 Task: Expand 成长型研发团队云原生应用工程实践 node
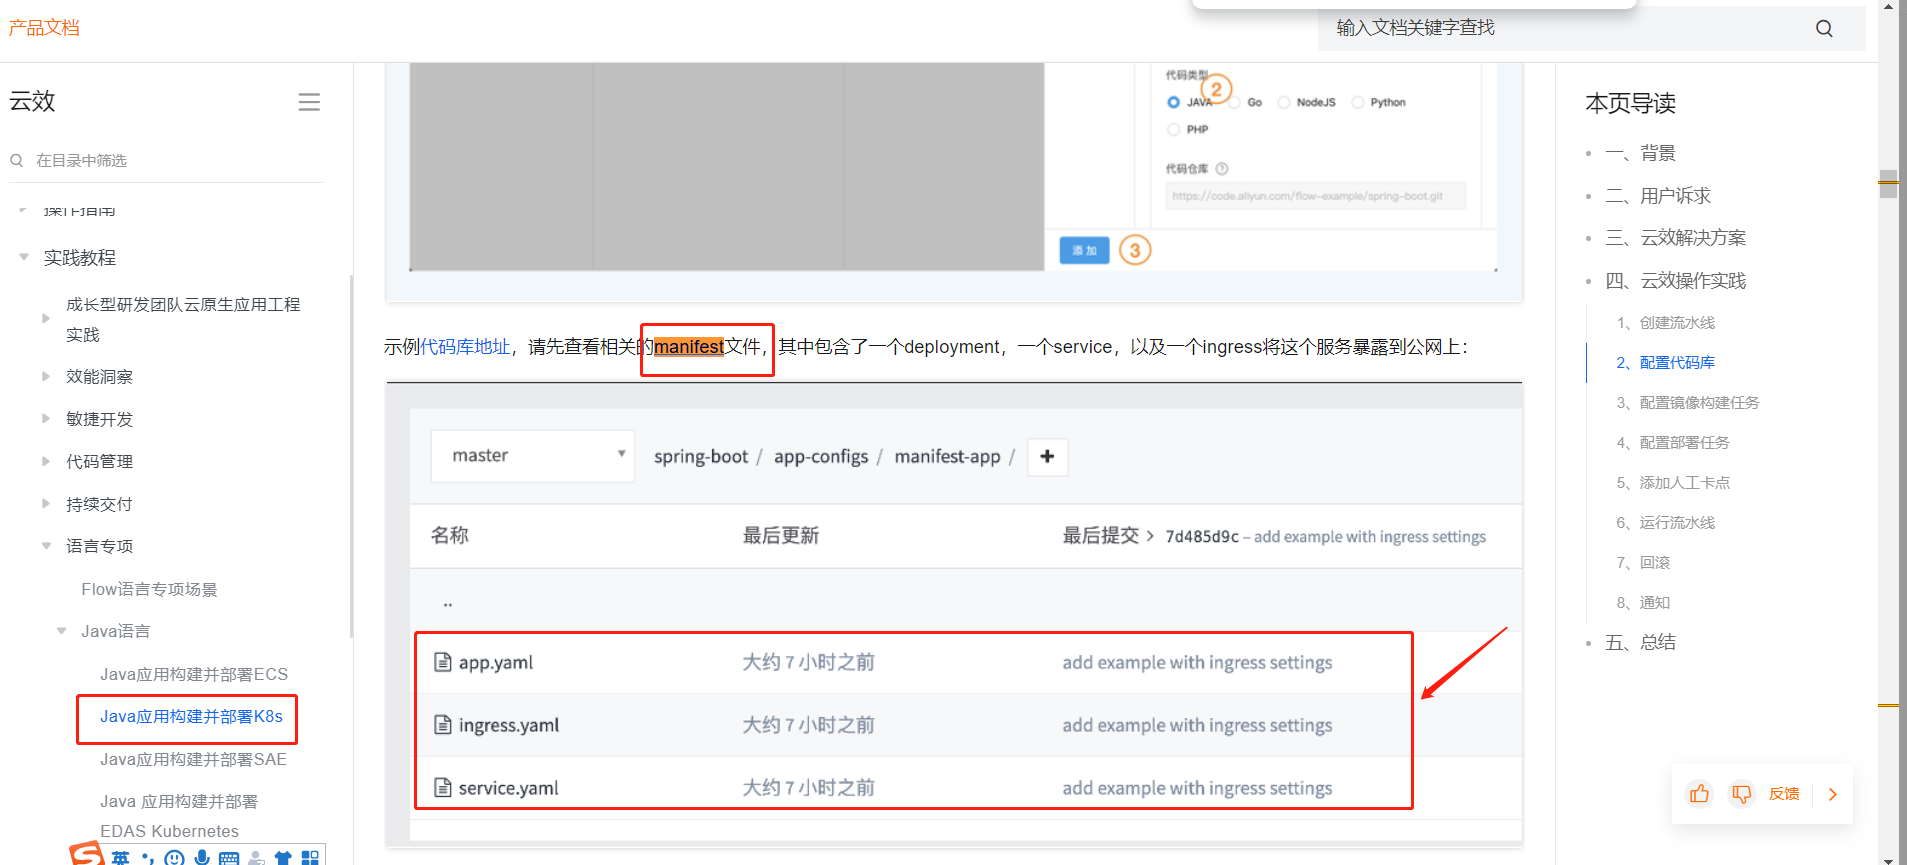[46, 318]
